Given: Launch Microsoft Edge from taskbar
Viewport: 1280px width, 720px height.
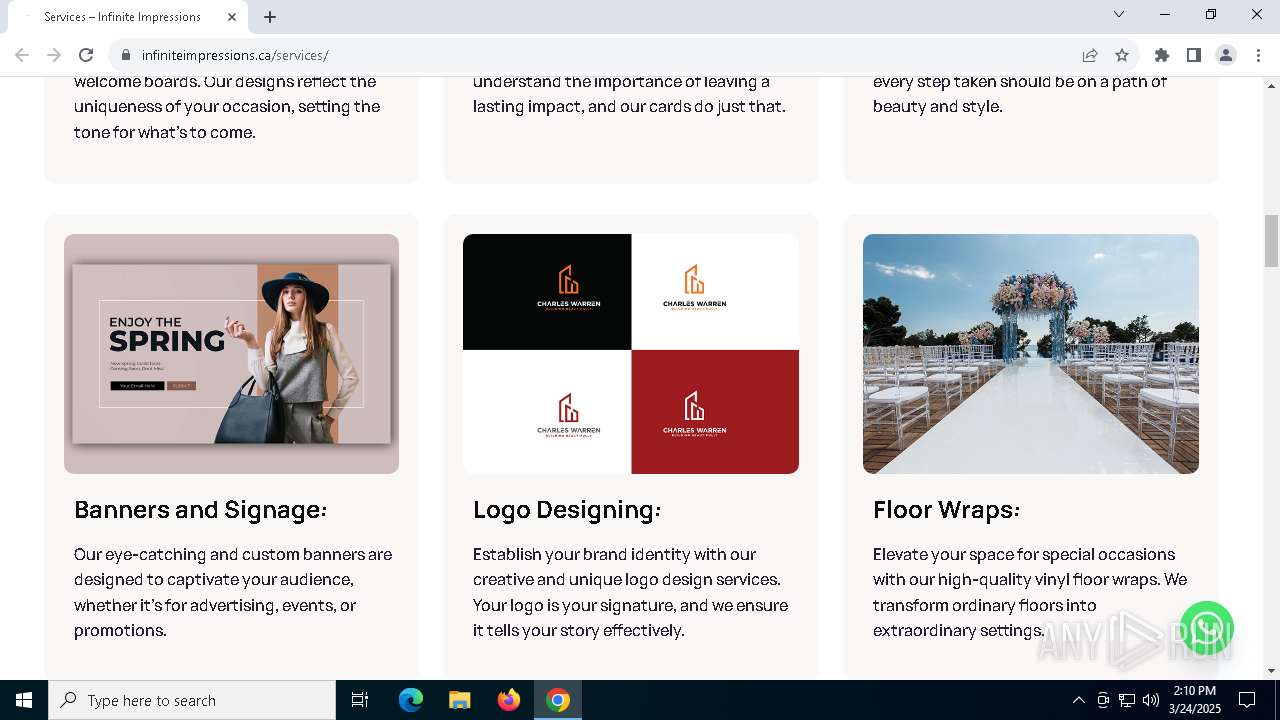Looking at the screenshot, I should (411, 700).
